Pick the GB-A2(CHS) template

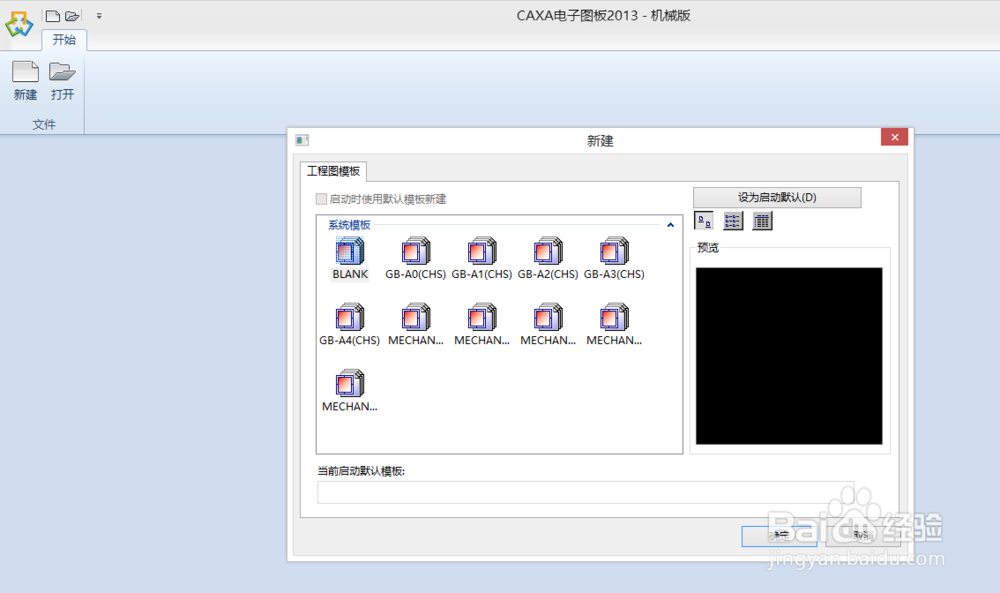(548, 259)
